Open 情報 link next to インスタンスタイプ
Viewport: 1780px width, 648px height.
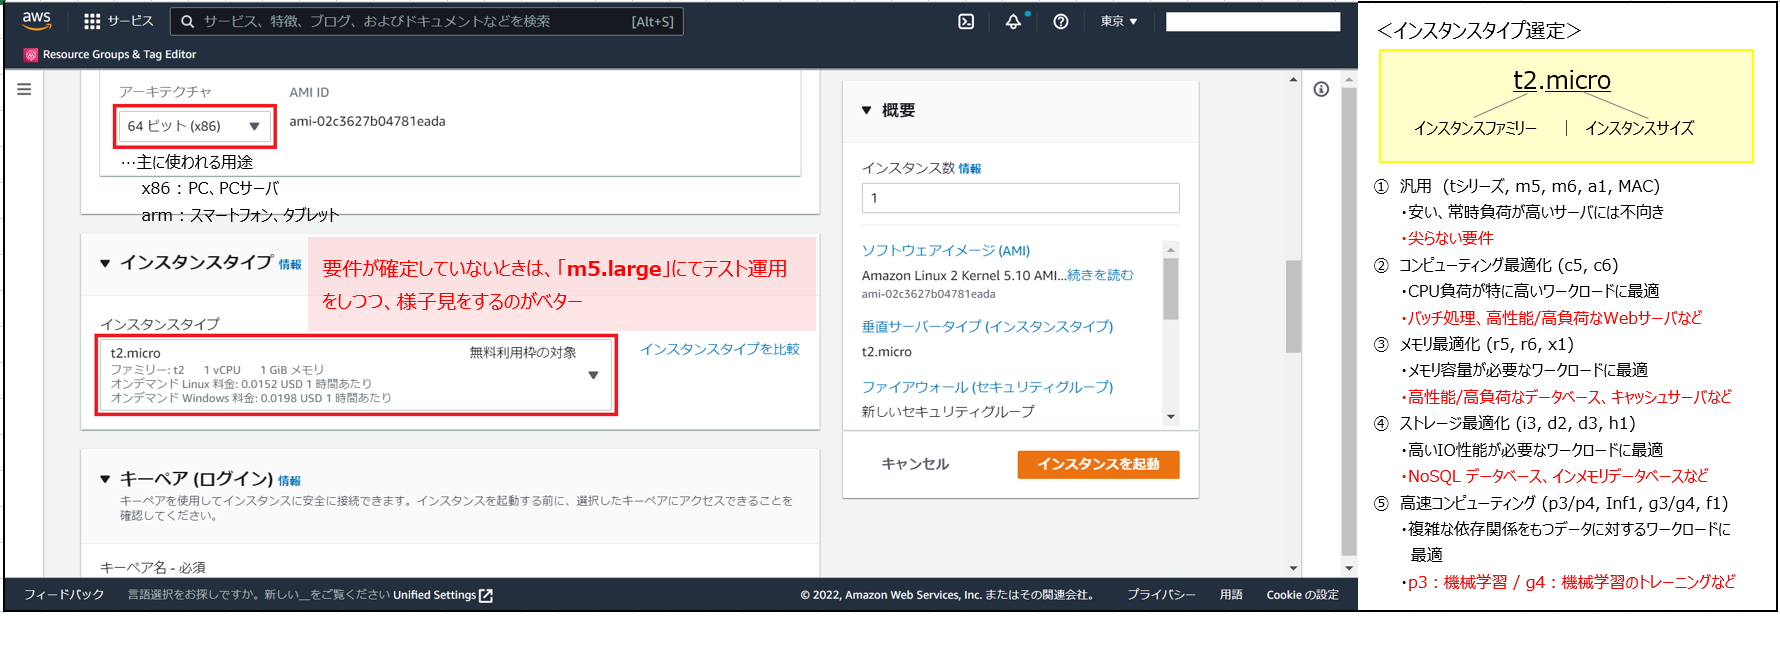pyautogui.click(x=290, y=265)
